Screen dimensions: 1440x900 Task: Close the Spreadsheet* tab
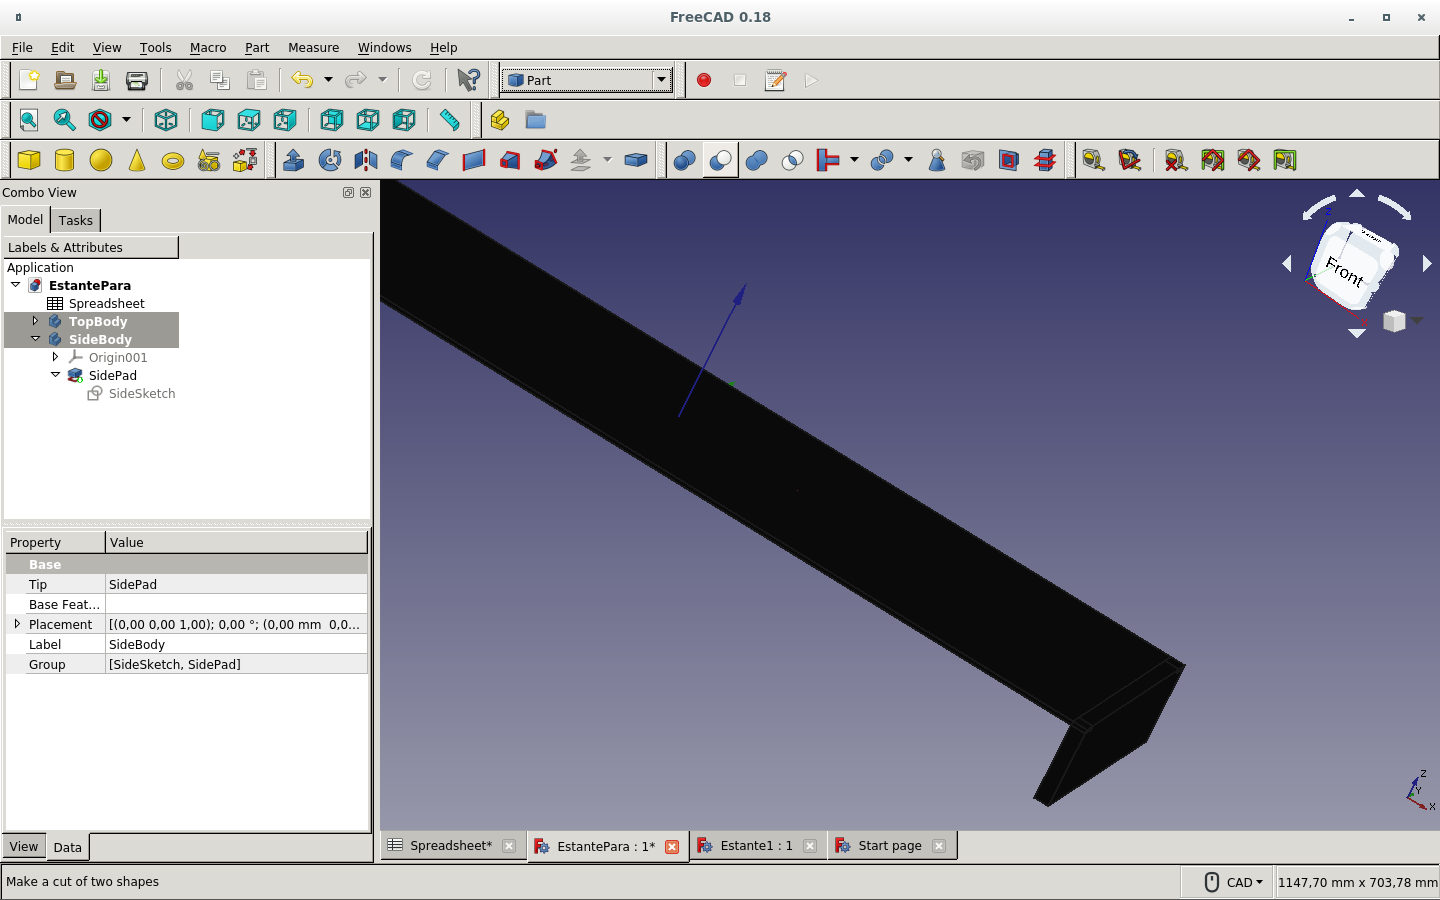(509, 846)
